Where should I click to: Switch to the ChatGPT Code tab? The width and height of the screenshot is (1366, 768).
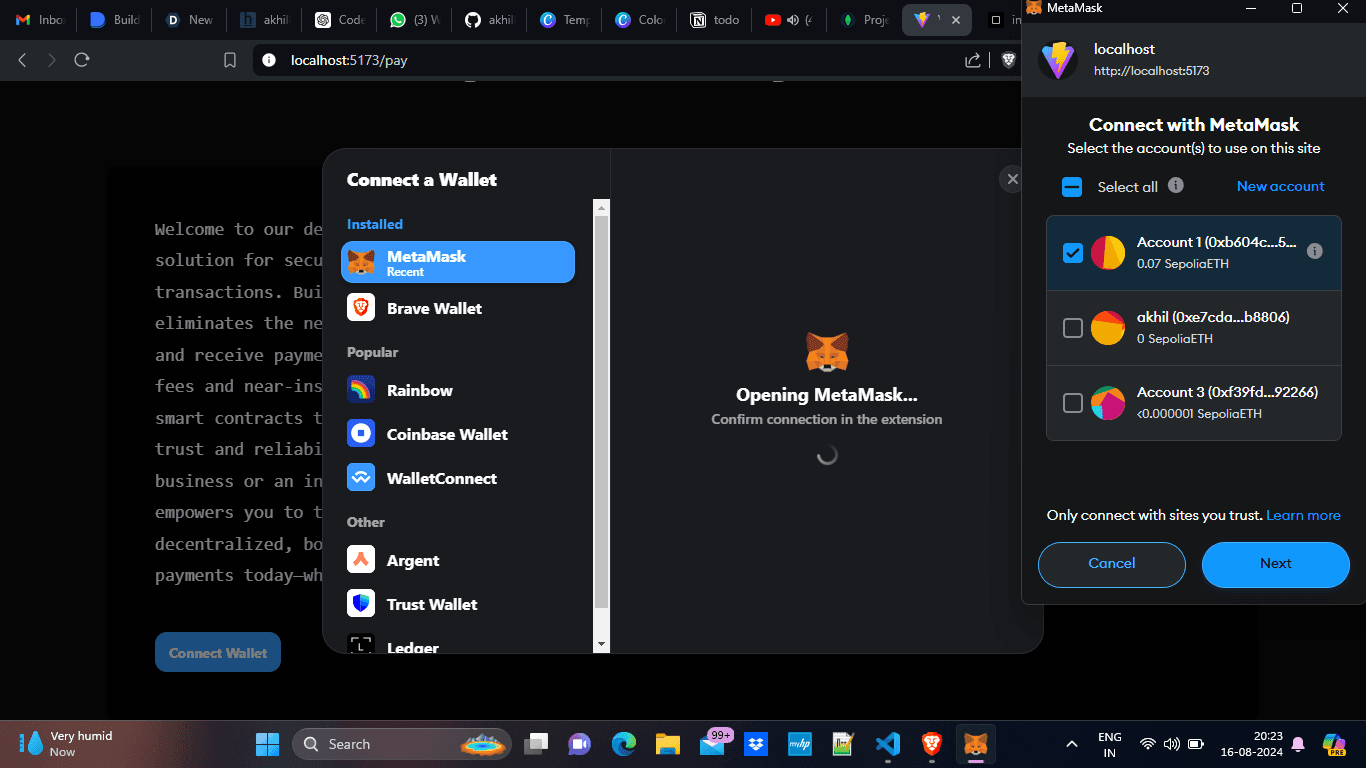pos(338,20)
